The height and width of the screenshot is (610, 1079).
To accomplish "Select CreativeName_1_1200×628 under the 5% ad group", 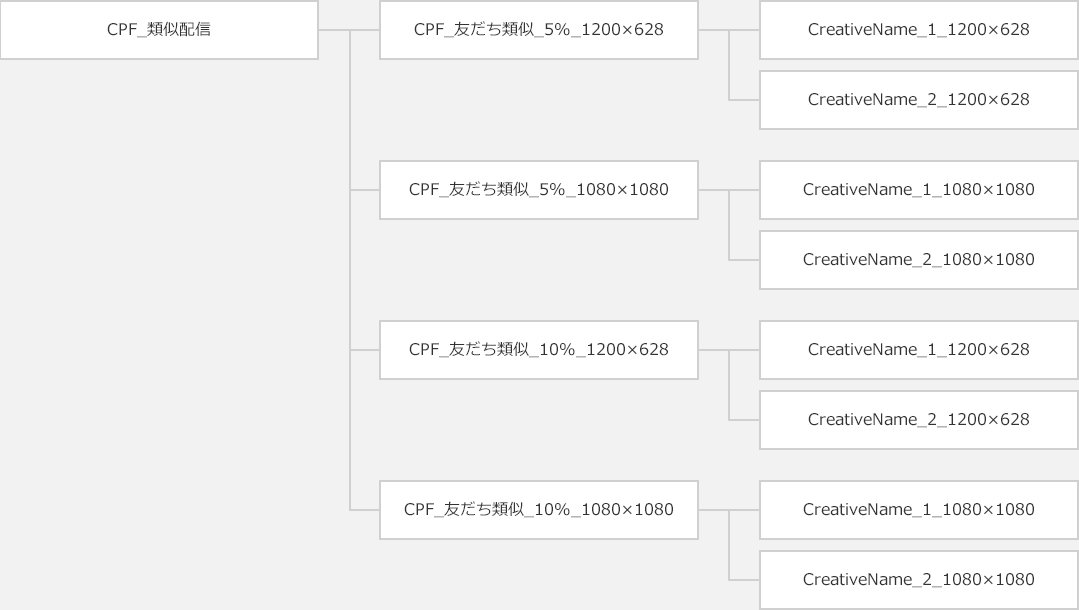I will [919, 30].
